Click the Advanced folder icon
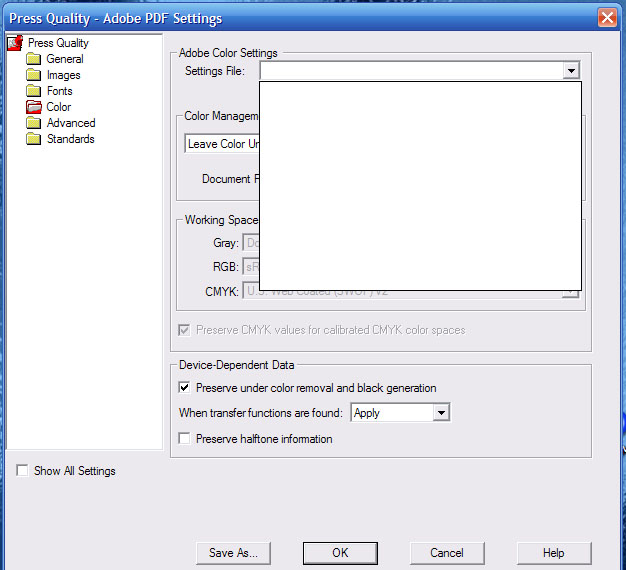The width and height of the screenshot is (626, 570). tap(34, 123)
